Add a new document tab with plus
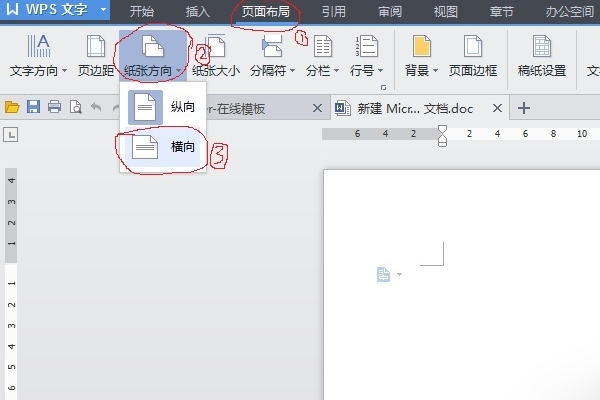The width and height of the screenshot is (600, 400). (x=524, y=108)
